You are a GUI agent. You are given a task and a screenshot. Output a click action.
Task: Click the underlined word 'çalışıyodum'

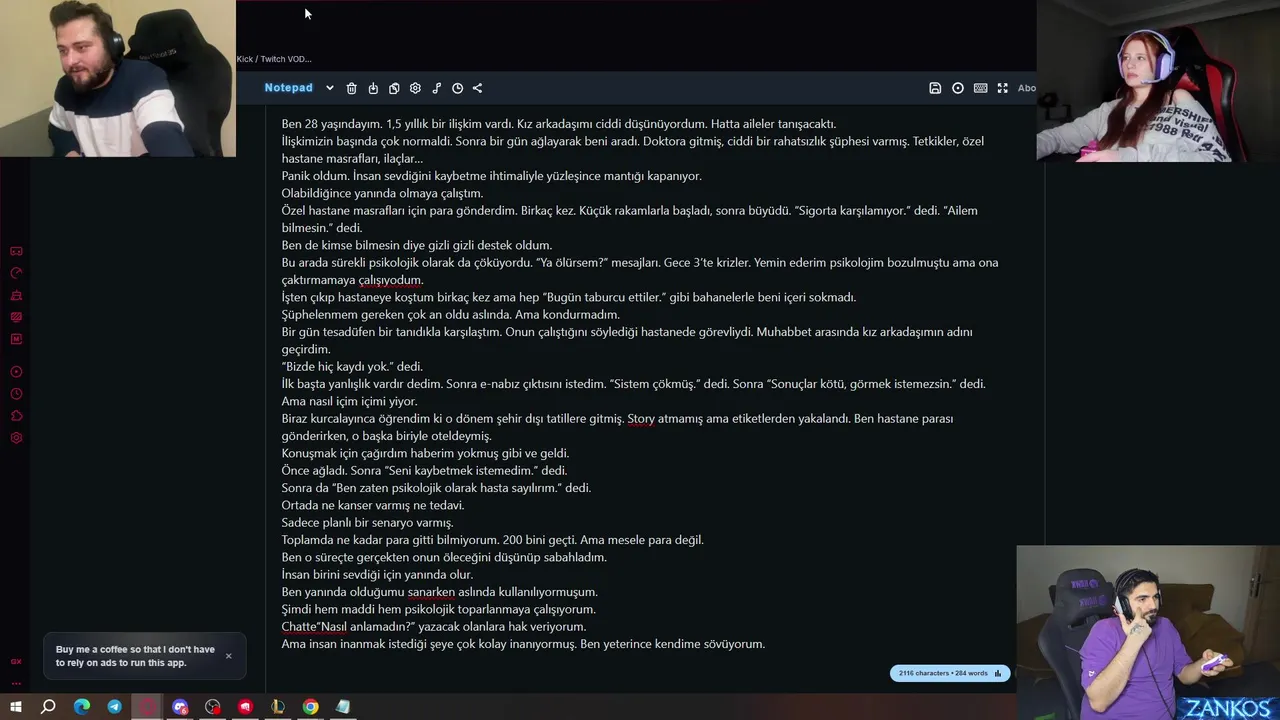(x=390, y=280)
